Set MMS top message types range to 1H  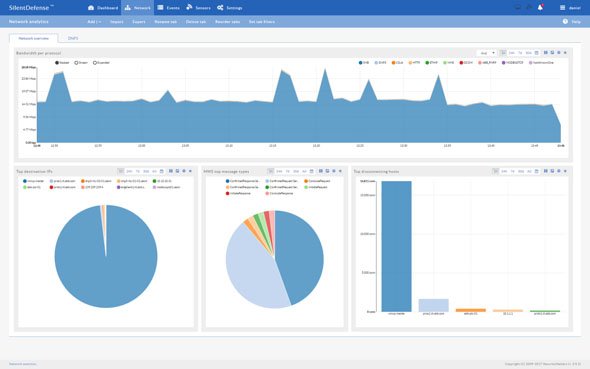(x=270, y=171)
